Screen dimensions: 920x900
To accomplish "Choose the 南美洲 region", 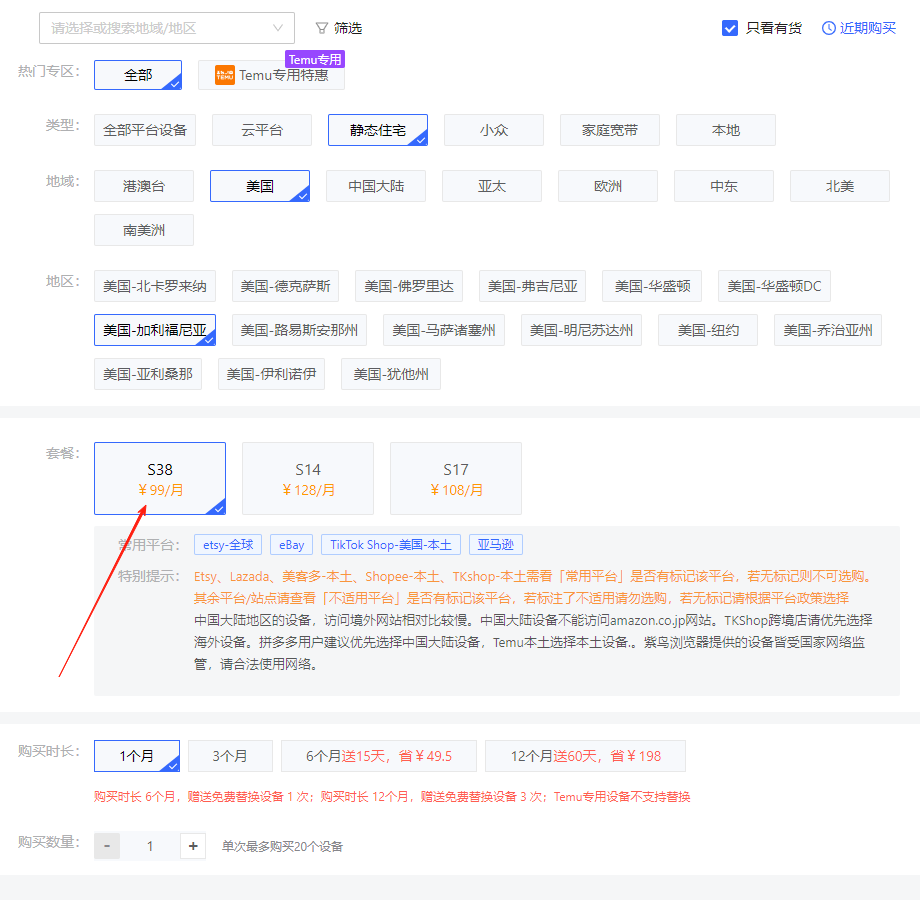I will click(144, 230).
